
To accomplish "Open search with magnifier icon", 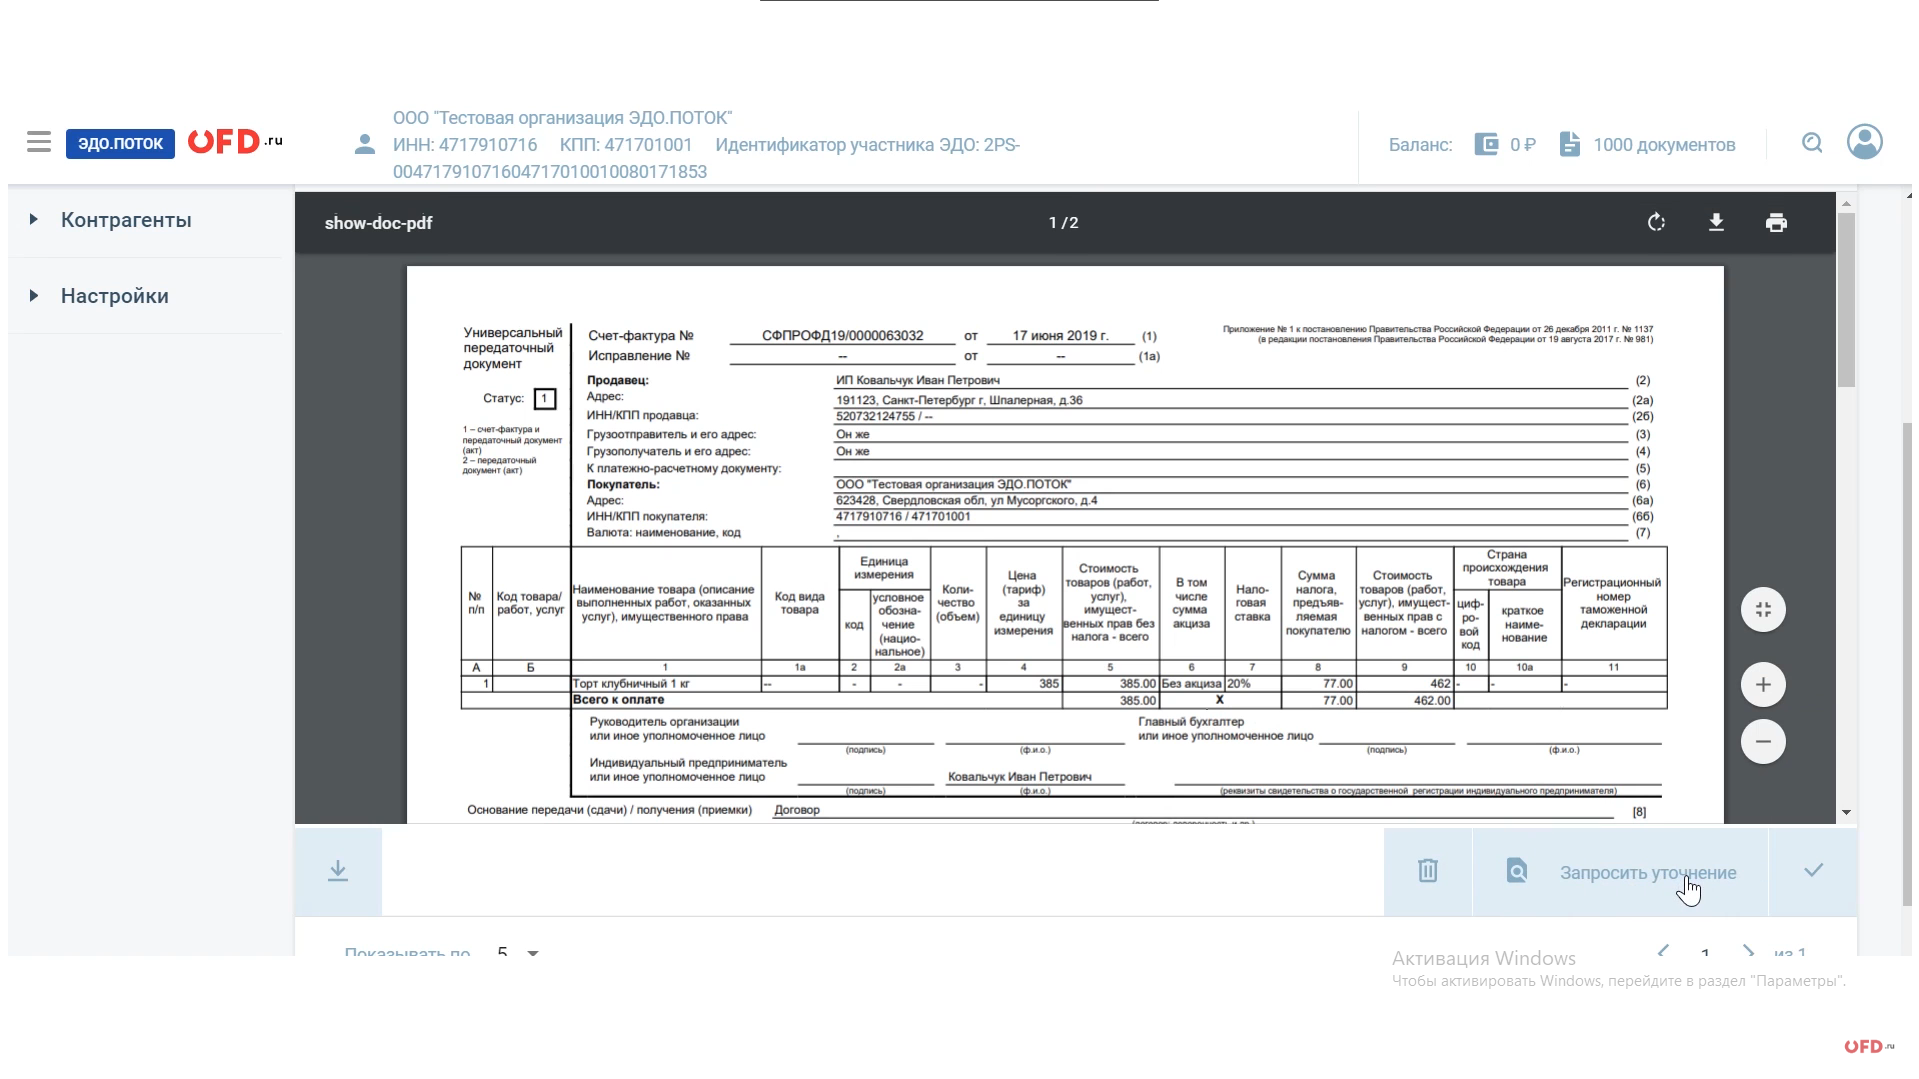I will pos(1812,143).
